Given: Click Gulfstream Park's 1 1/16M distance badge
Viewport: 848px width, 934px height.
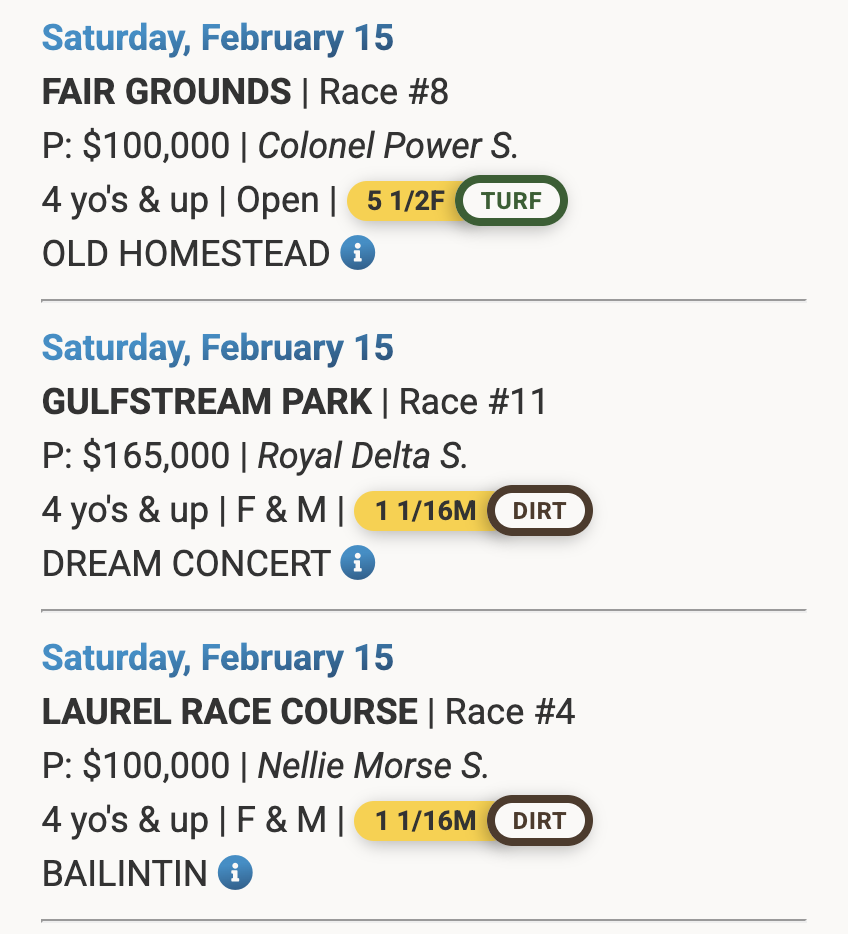Looking at the screenshot, I should tap(425, 511).
